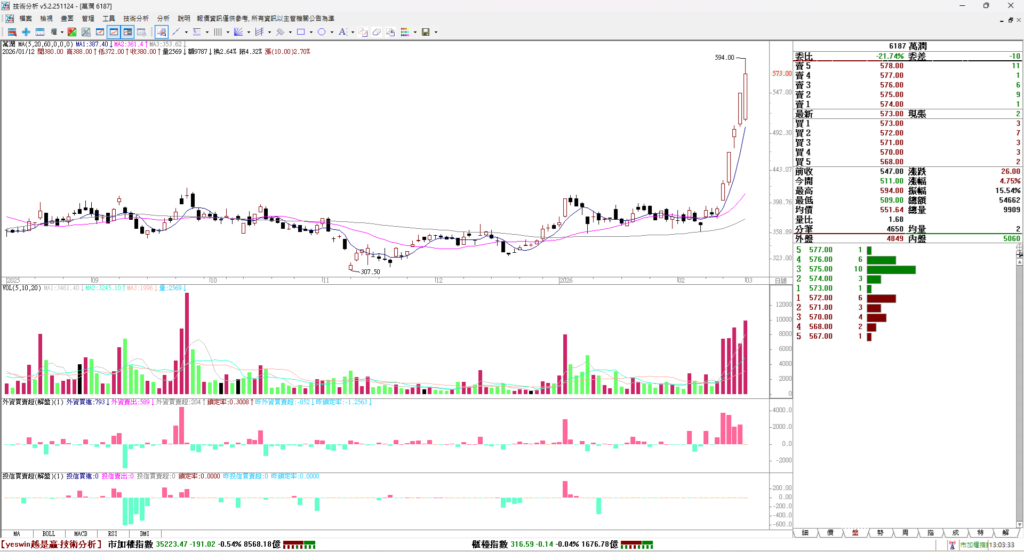Open the dropdown arrow beside rectangle tool

coord(311,32)
